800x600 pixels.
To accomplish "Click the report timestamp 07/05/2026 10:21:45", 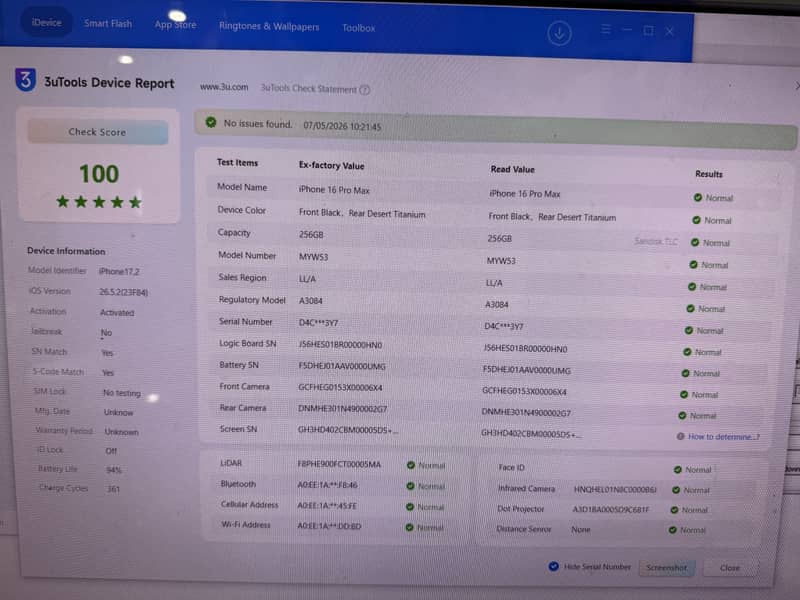I will tap(342, 126).
